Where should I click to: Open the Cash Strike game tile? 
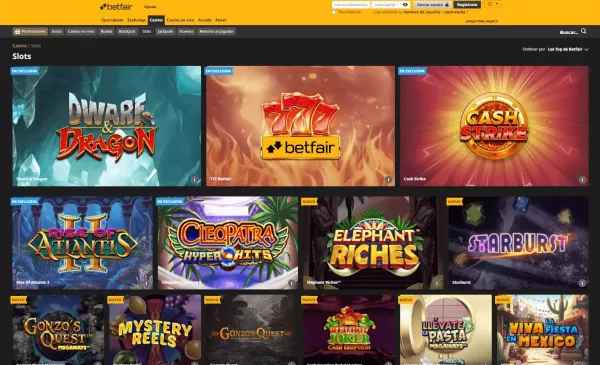494,126
